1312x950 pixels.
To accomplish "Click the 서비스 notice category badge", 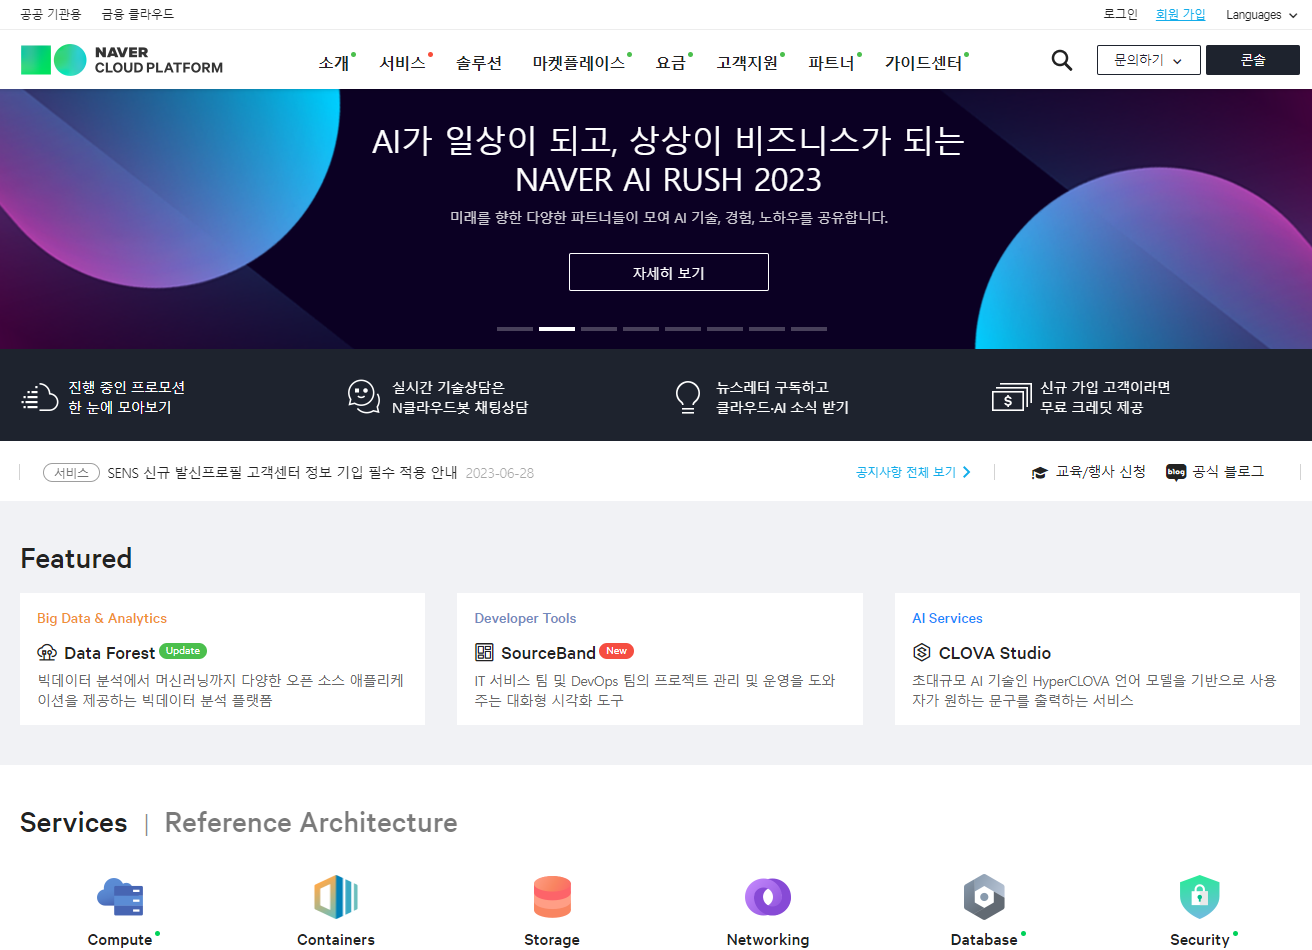I will pyautogui.click(x=72, y=472).
